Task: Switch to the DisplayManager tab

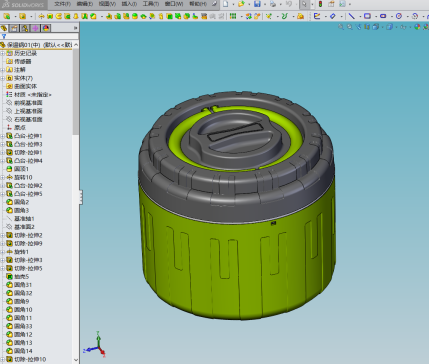Action: pyautogui.click(x=46, y=28)
